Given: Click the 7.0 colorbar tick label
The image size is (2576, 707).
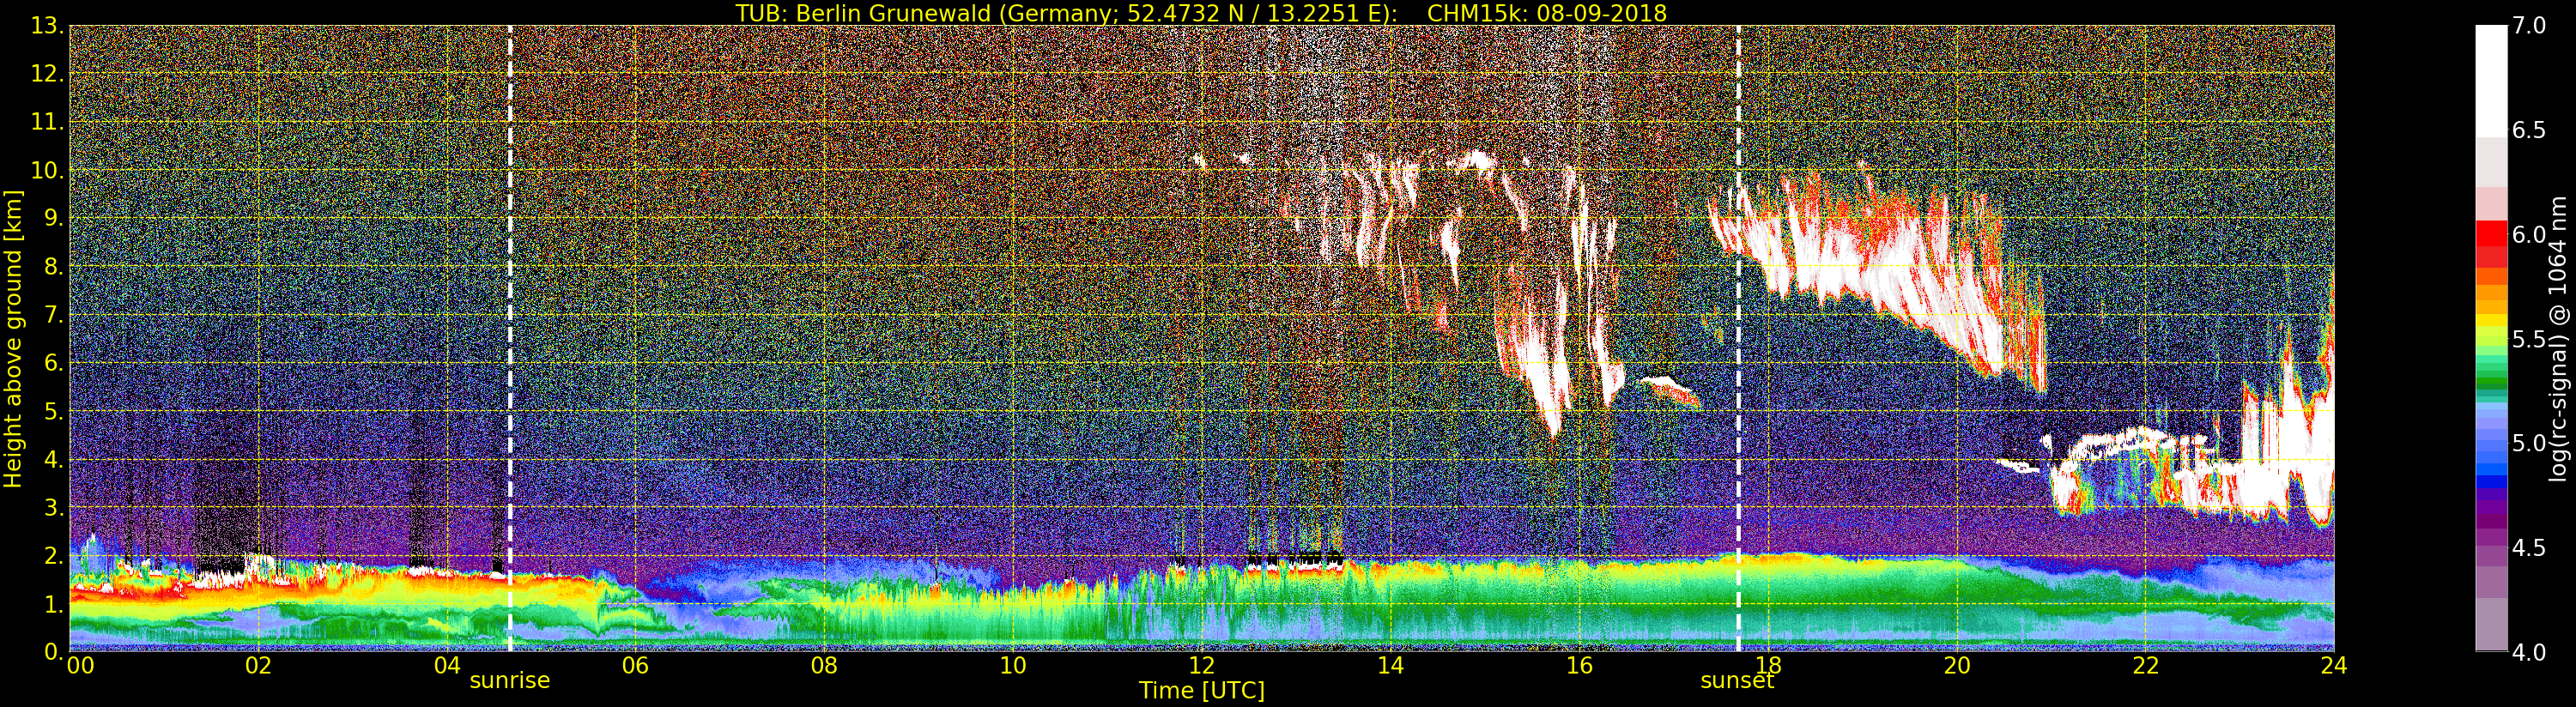Looking at the screenshot, I should point(2529,26).
